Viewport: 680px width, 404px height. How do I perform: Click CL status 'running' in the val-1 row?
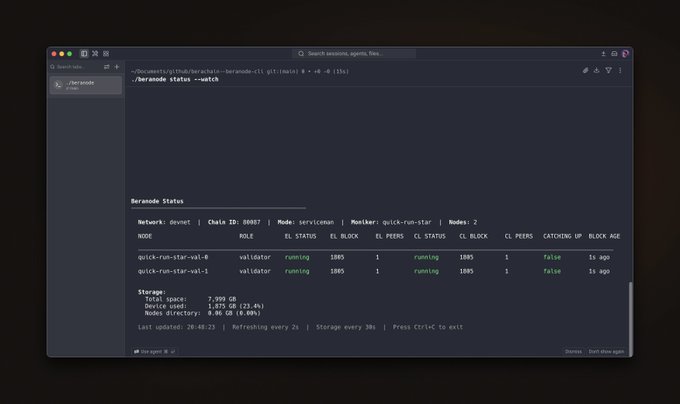pos(426,271)
